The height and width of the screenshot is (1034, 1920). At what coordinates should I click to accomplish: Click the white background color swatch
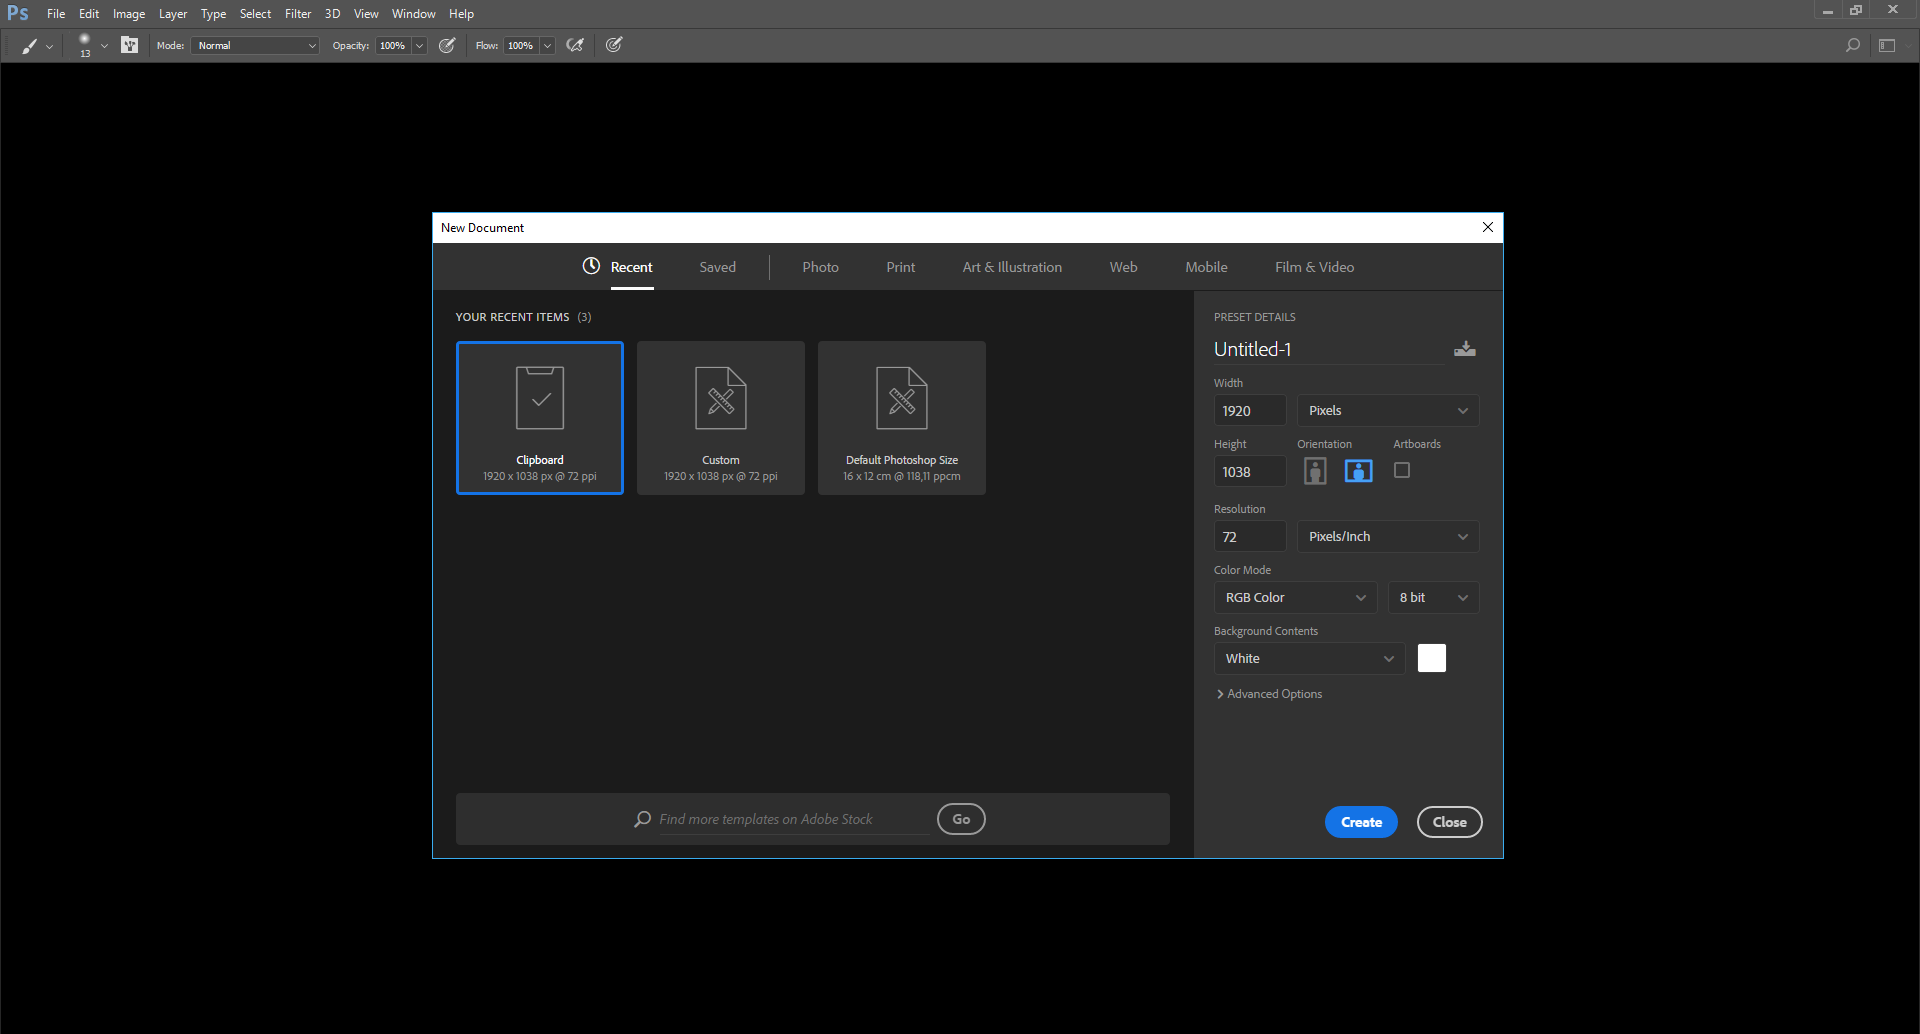click(1432, 658)
